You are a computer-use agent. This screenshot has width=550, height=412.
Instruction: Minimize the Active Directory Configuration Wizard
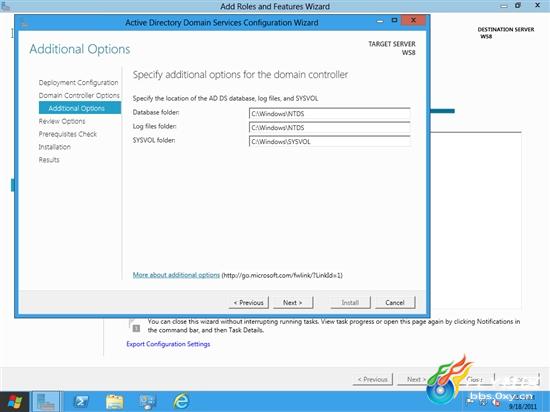coord(380,21)
